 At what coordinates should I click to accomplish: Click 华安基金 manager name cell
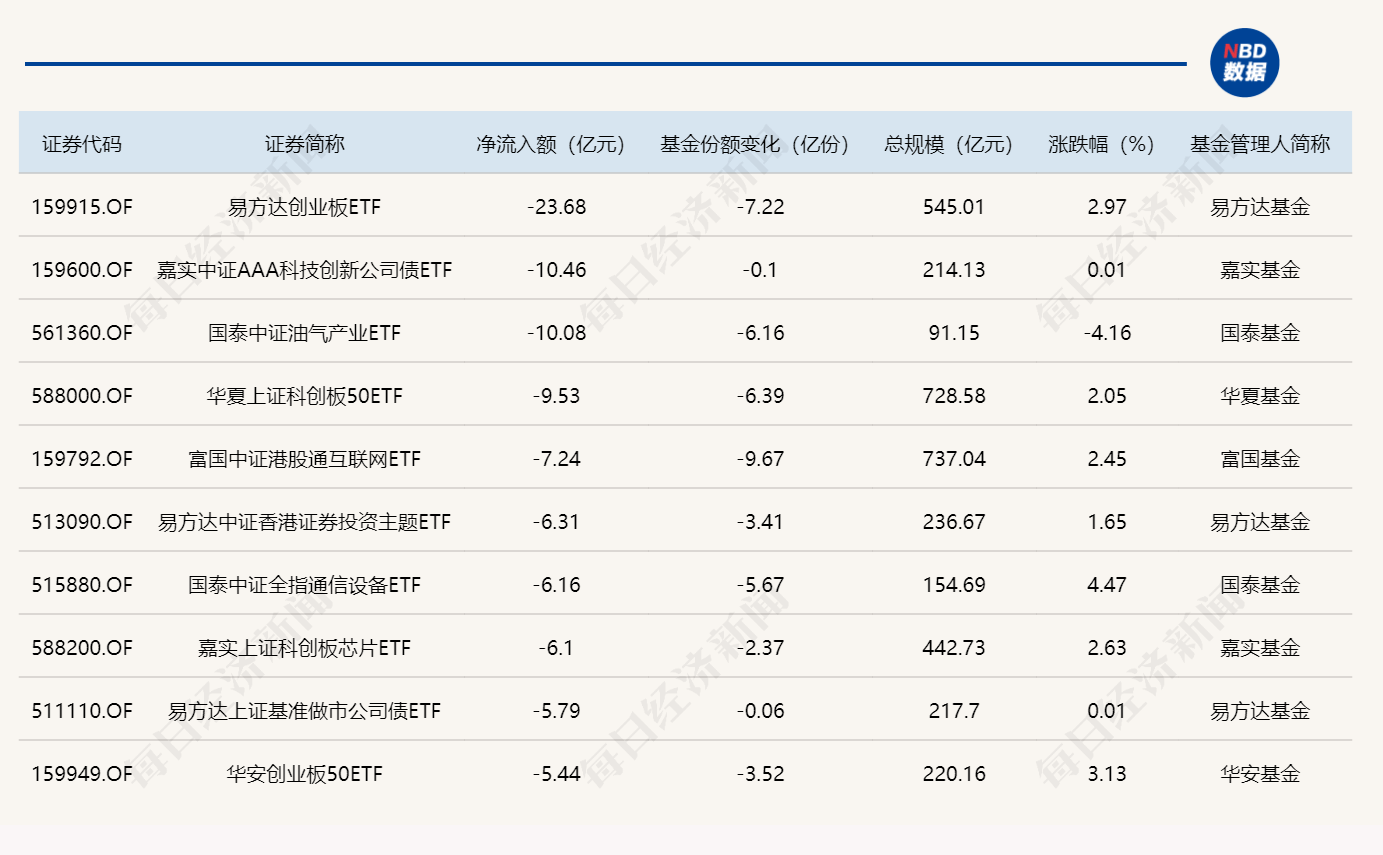coord(1259,774)
